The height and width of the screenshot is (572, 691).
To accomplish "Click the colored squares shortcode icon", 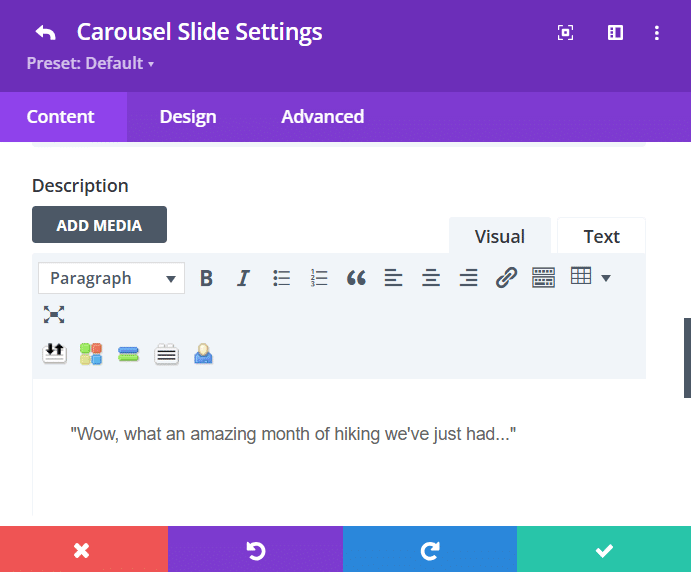I will tap(91, 354).
